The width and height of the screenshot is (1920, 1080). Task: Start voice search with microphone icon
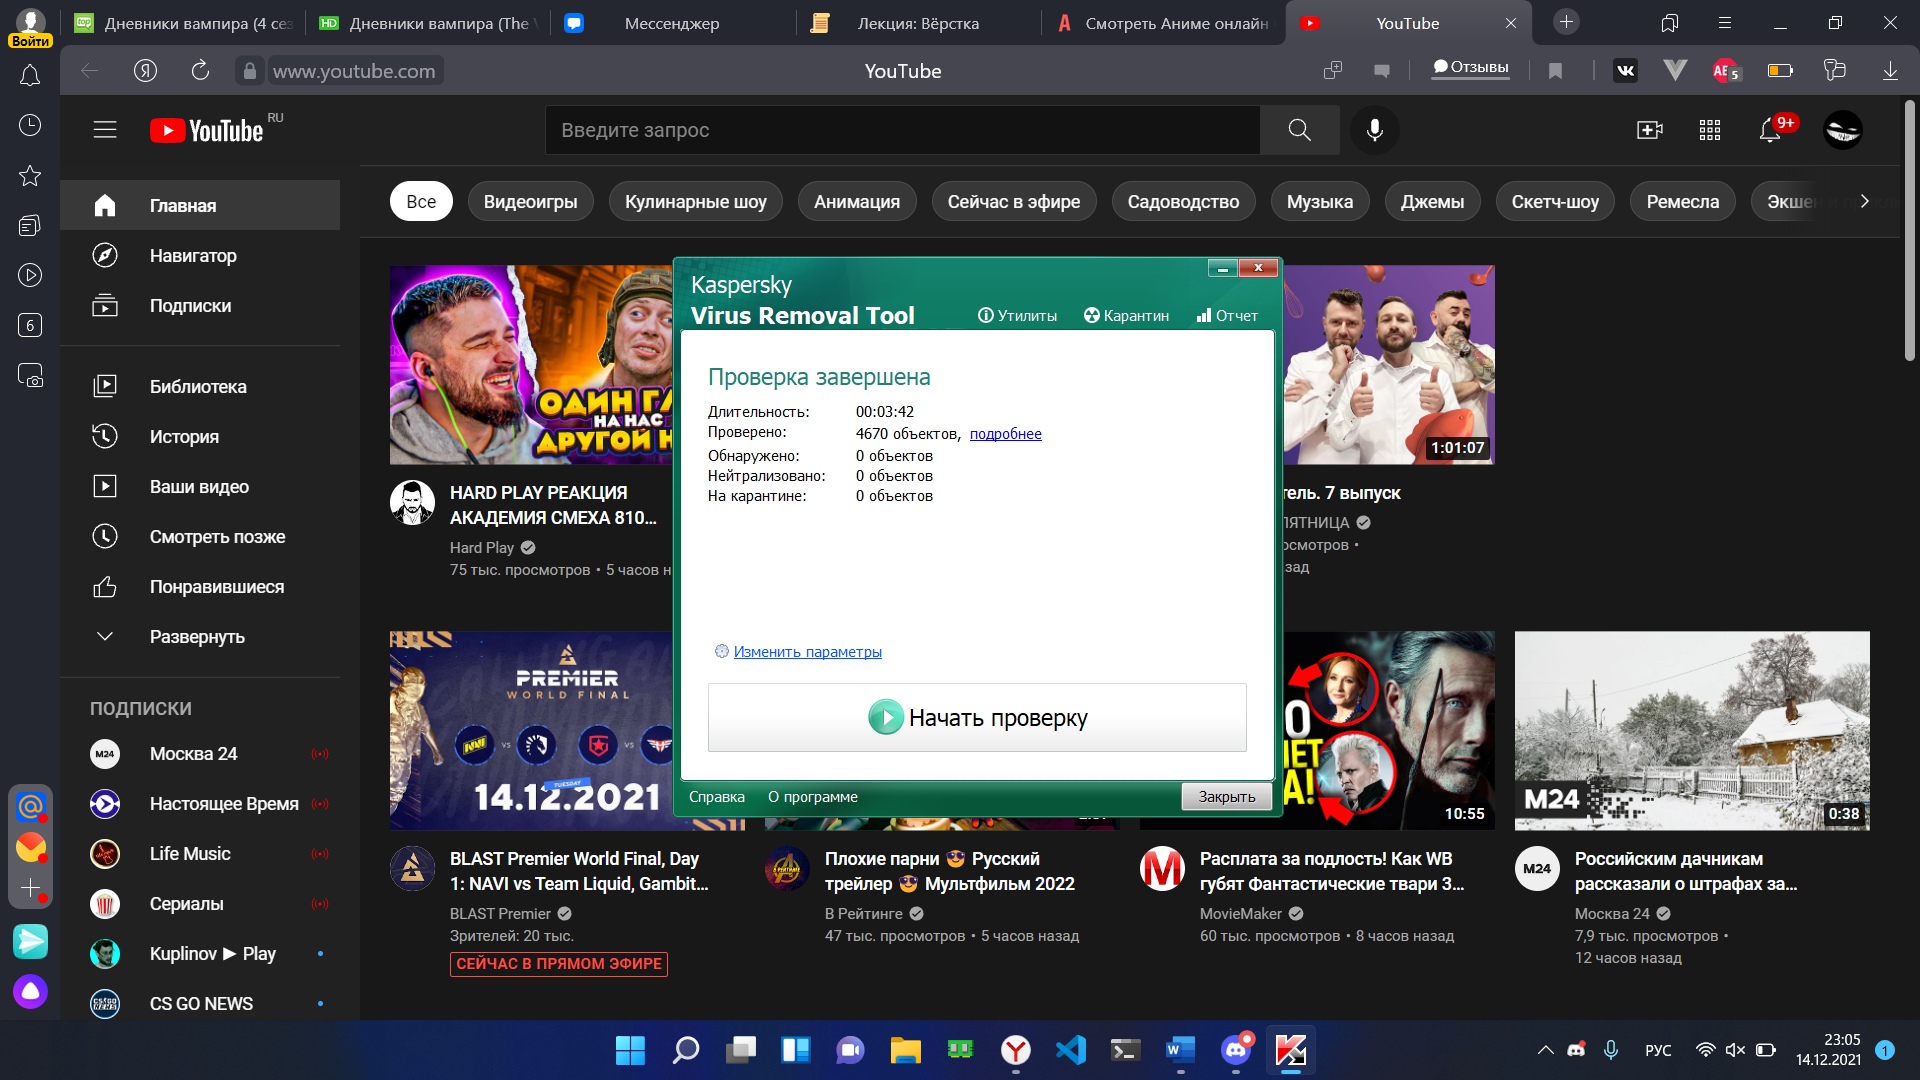(x=1375, y=130)
